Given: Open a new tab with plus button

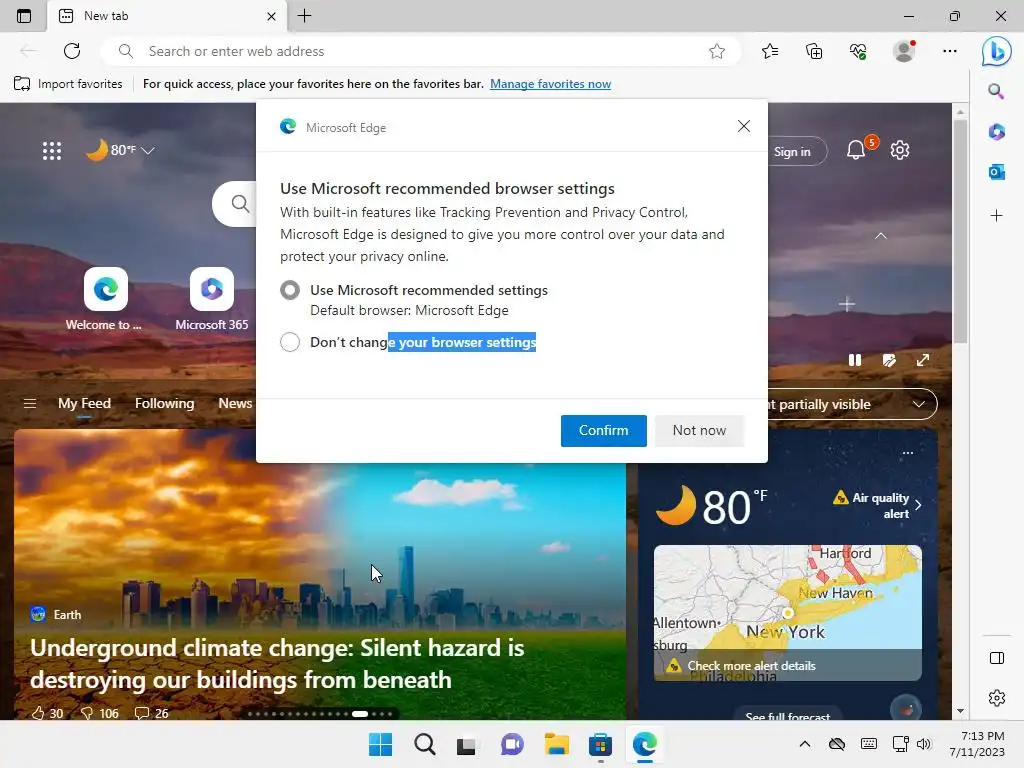Looking at the screenshot, I should [x=304, y=16].
